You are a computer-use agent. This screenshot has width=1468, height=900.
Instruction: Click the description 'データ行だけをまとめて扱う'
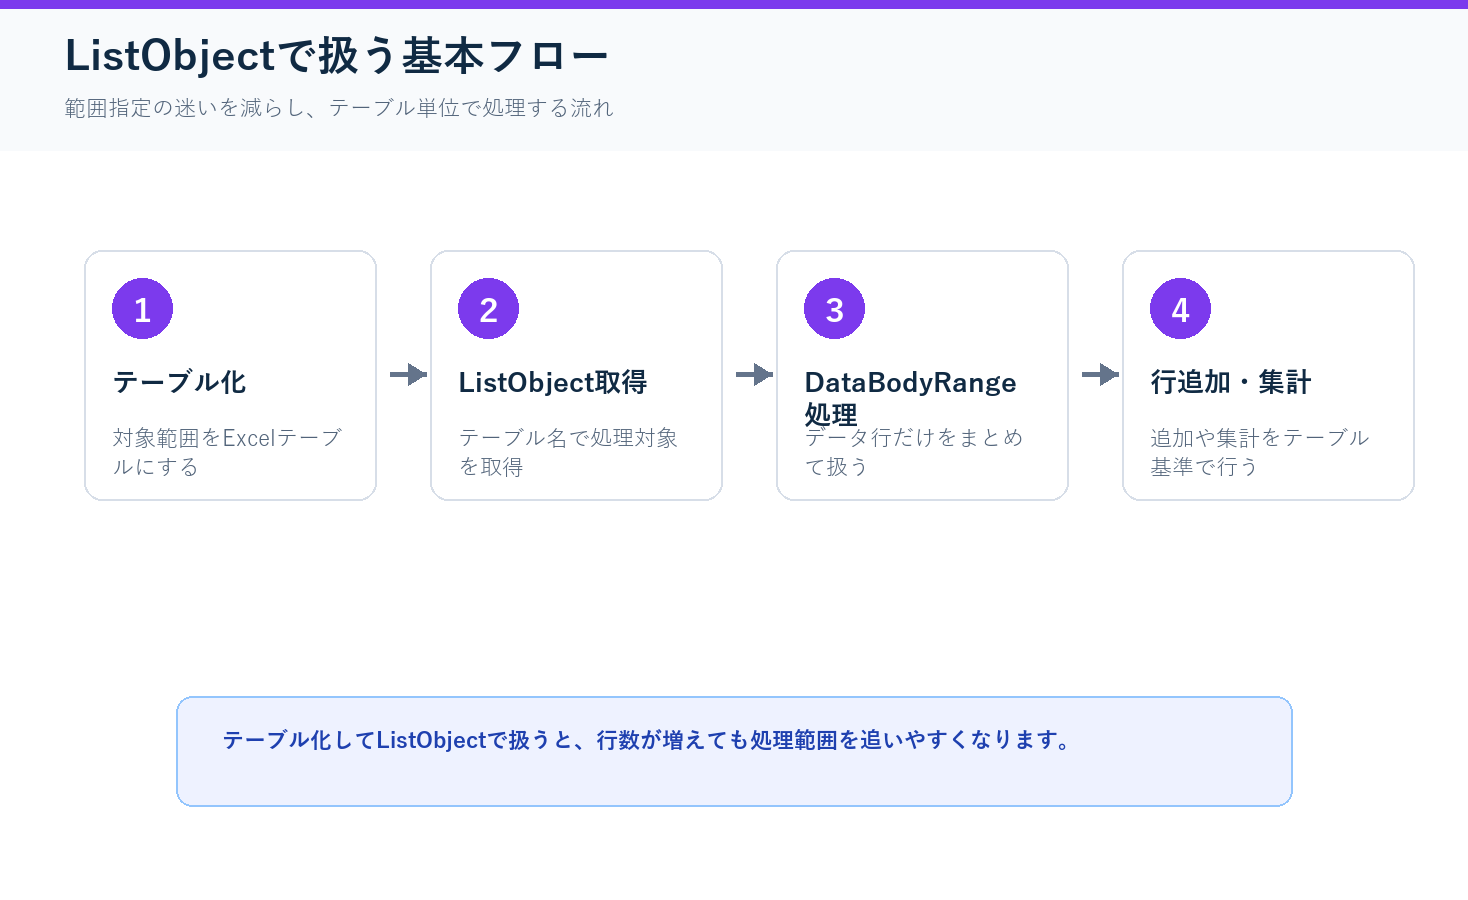pos(914,452)
